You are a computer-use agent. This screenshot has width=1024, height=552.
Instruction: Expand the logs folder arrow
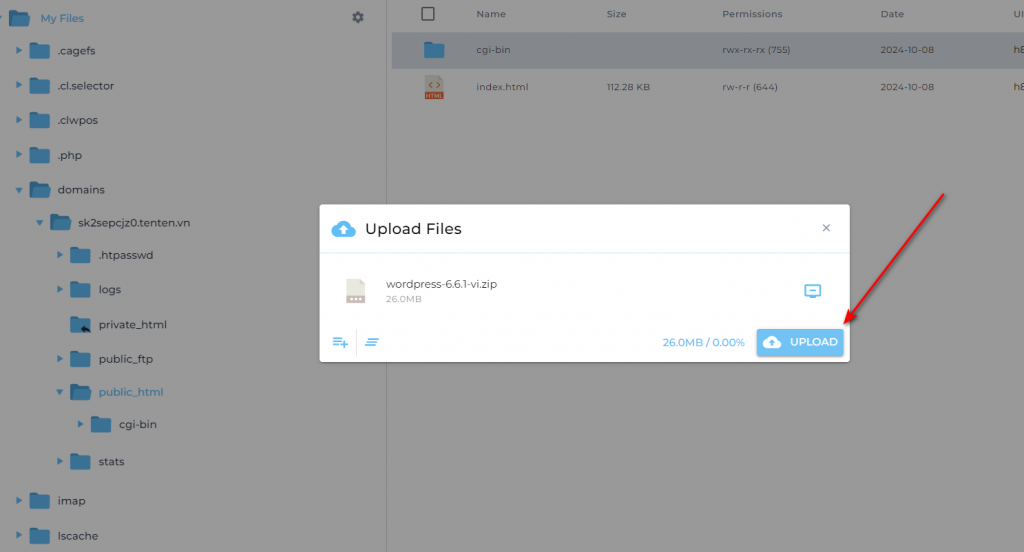pos(59,289)
